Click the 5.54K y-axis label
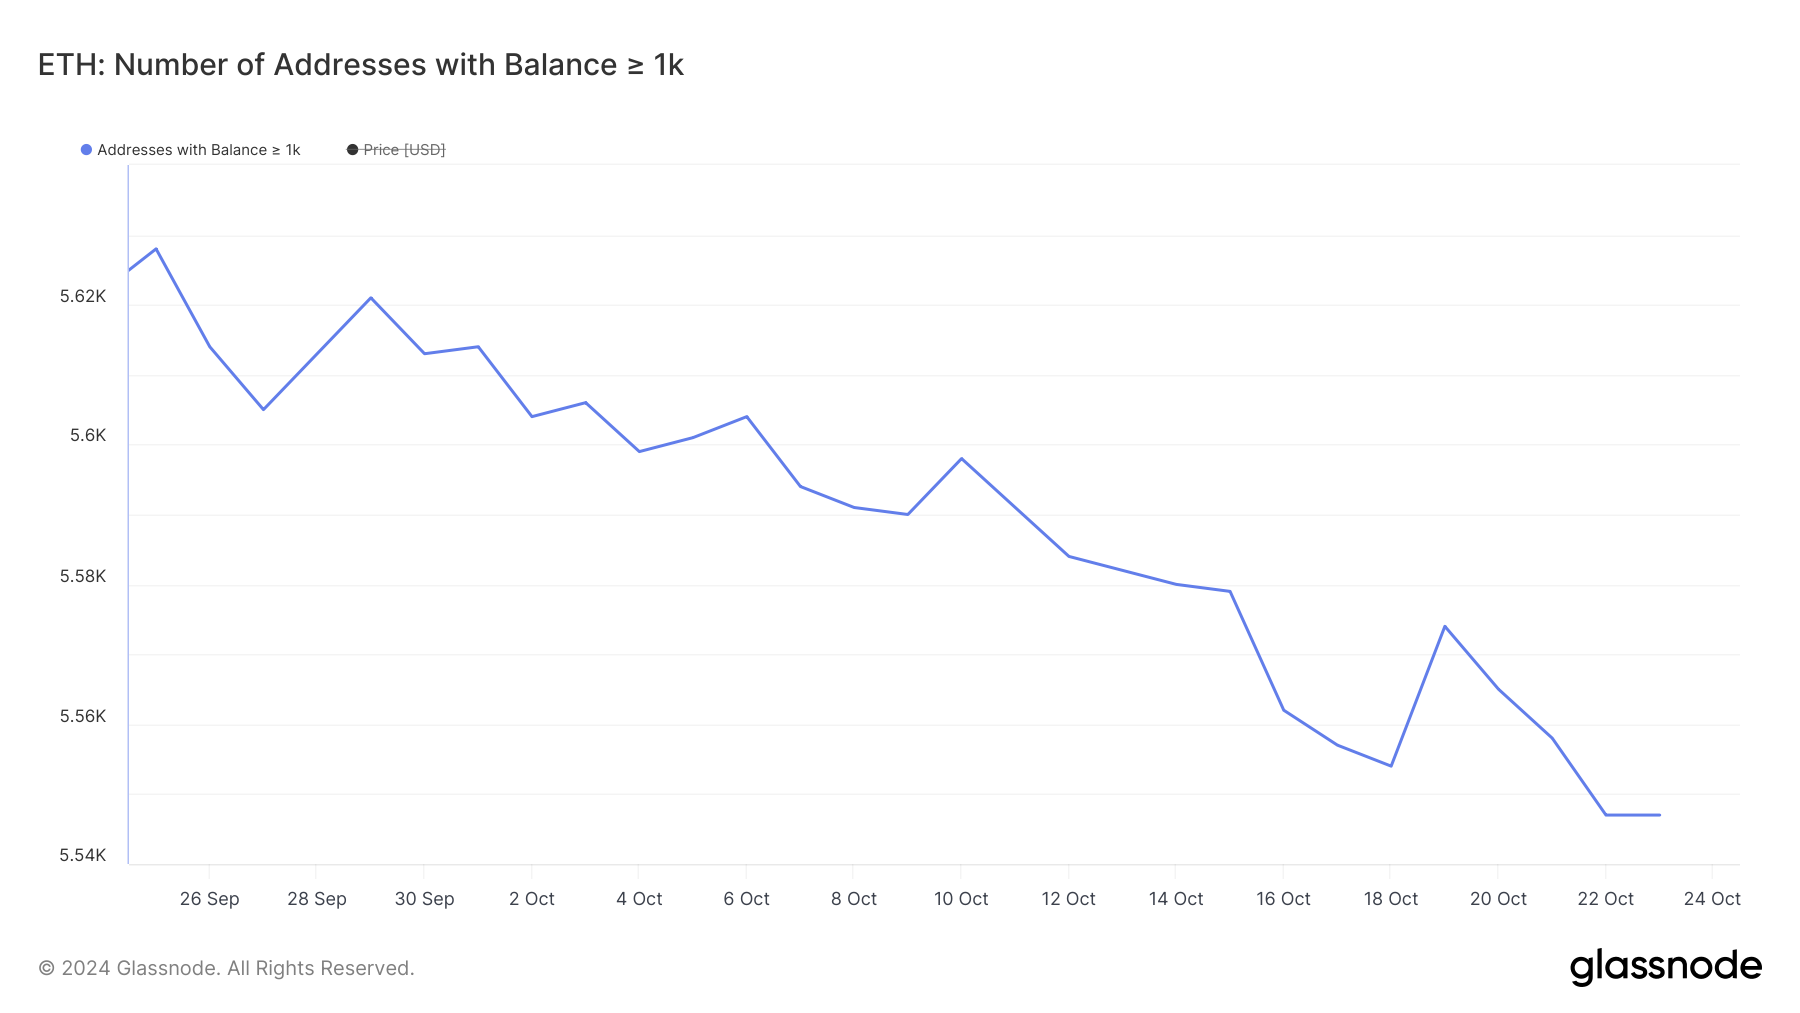Image resolution: width=1800 pixels, height=1013 pixels. pos(83,855)
